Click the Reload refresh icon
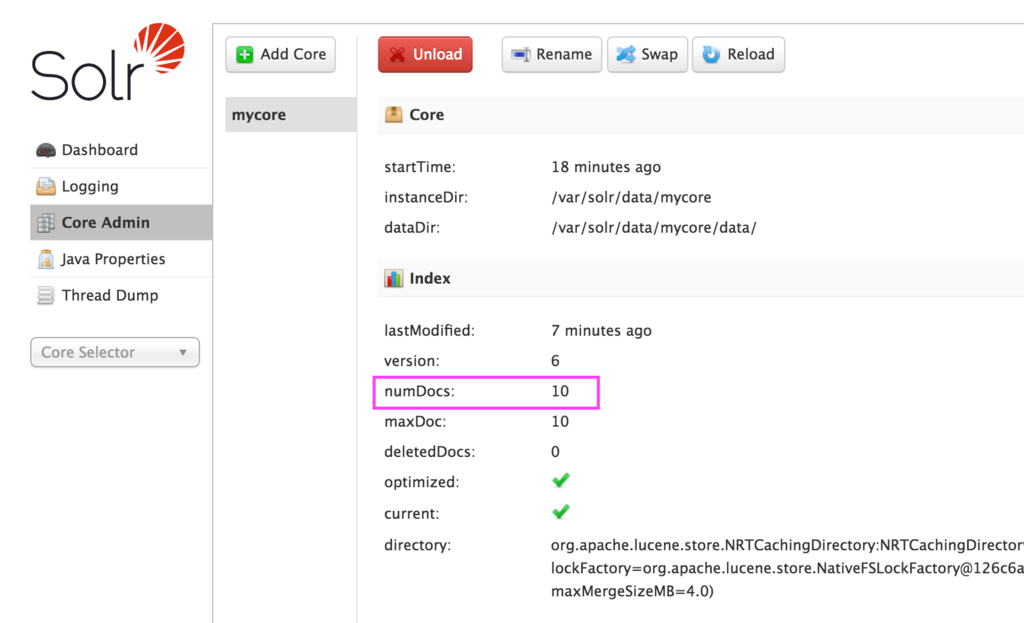Viewport: 1024px width, 623px height. tap(711, 54)
